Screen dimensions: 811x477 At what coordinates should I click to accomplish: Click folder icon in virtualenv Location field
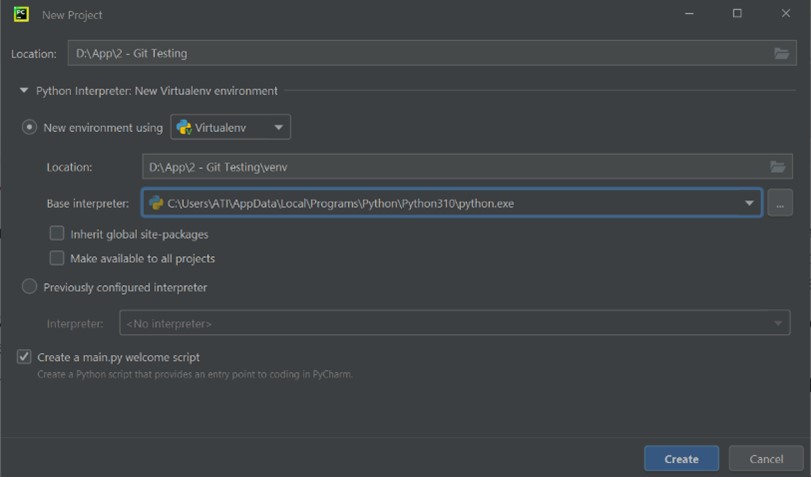(778, 167)
